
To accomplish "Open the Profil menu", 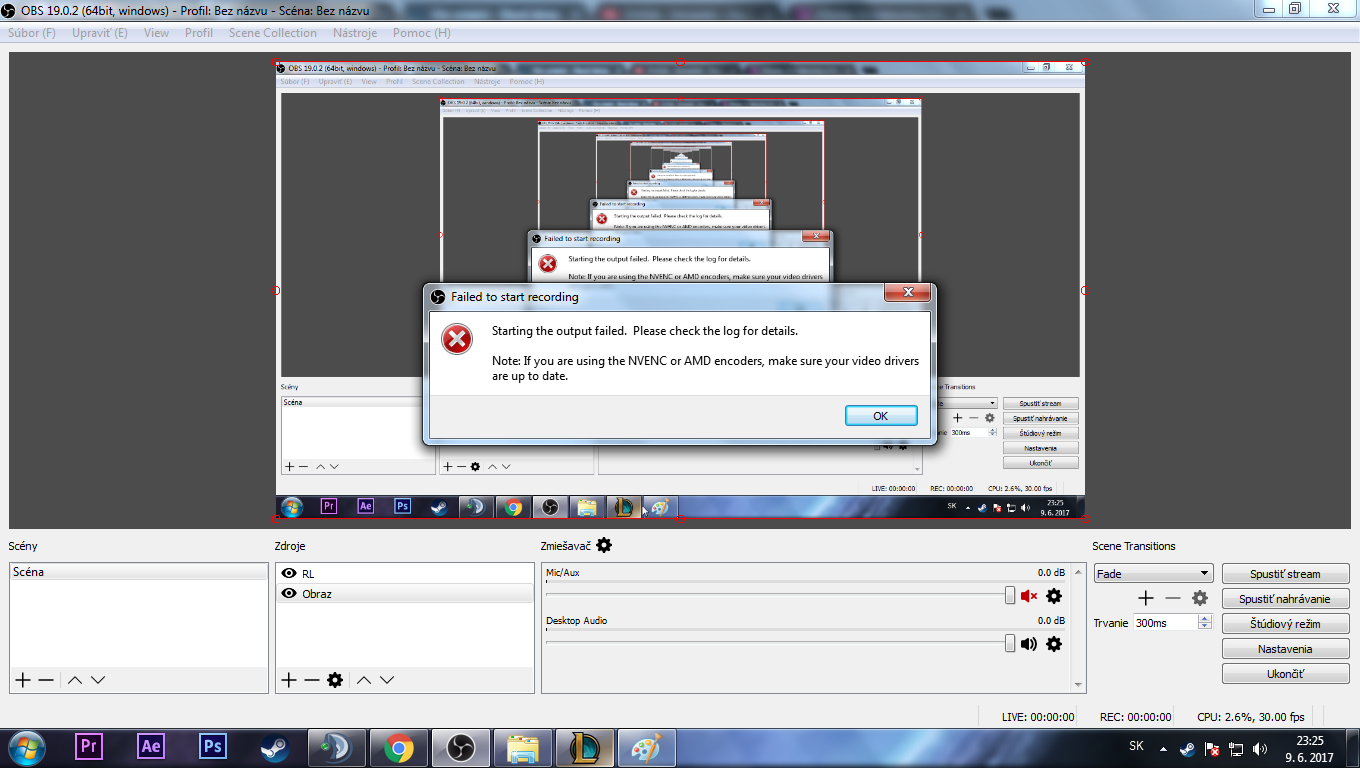I will click(199, 33).
